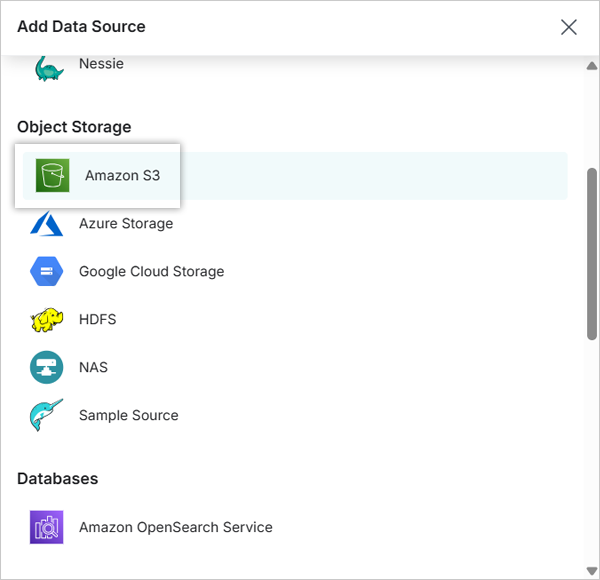600x580 pixels.
Task: Click the HDFS yellow elephant icon
Action: [x=46, y=319]
